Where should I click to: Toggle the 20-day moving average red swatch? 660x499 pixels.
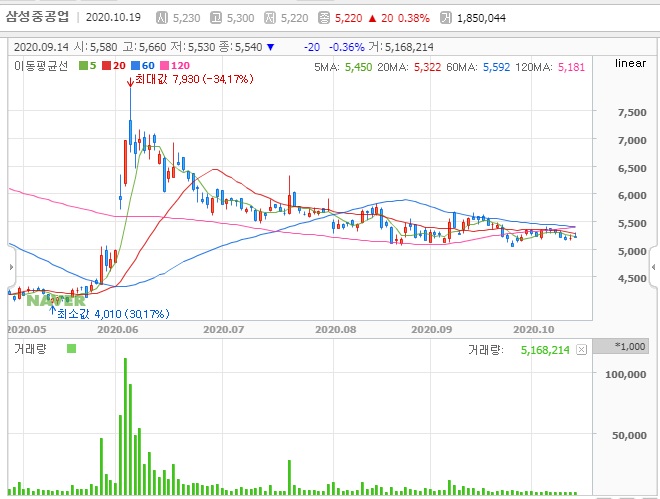click(x=106, y=66)
